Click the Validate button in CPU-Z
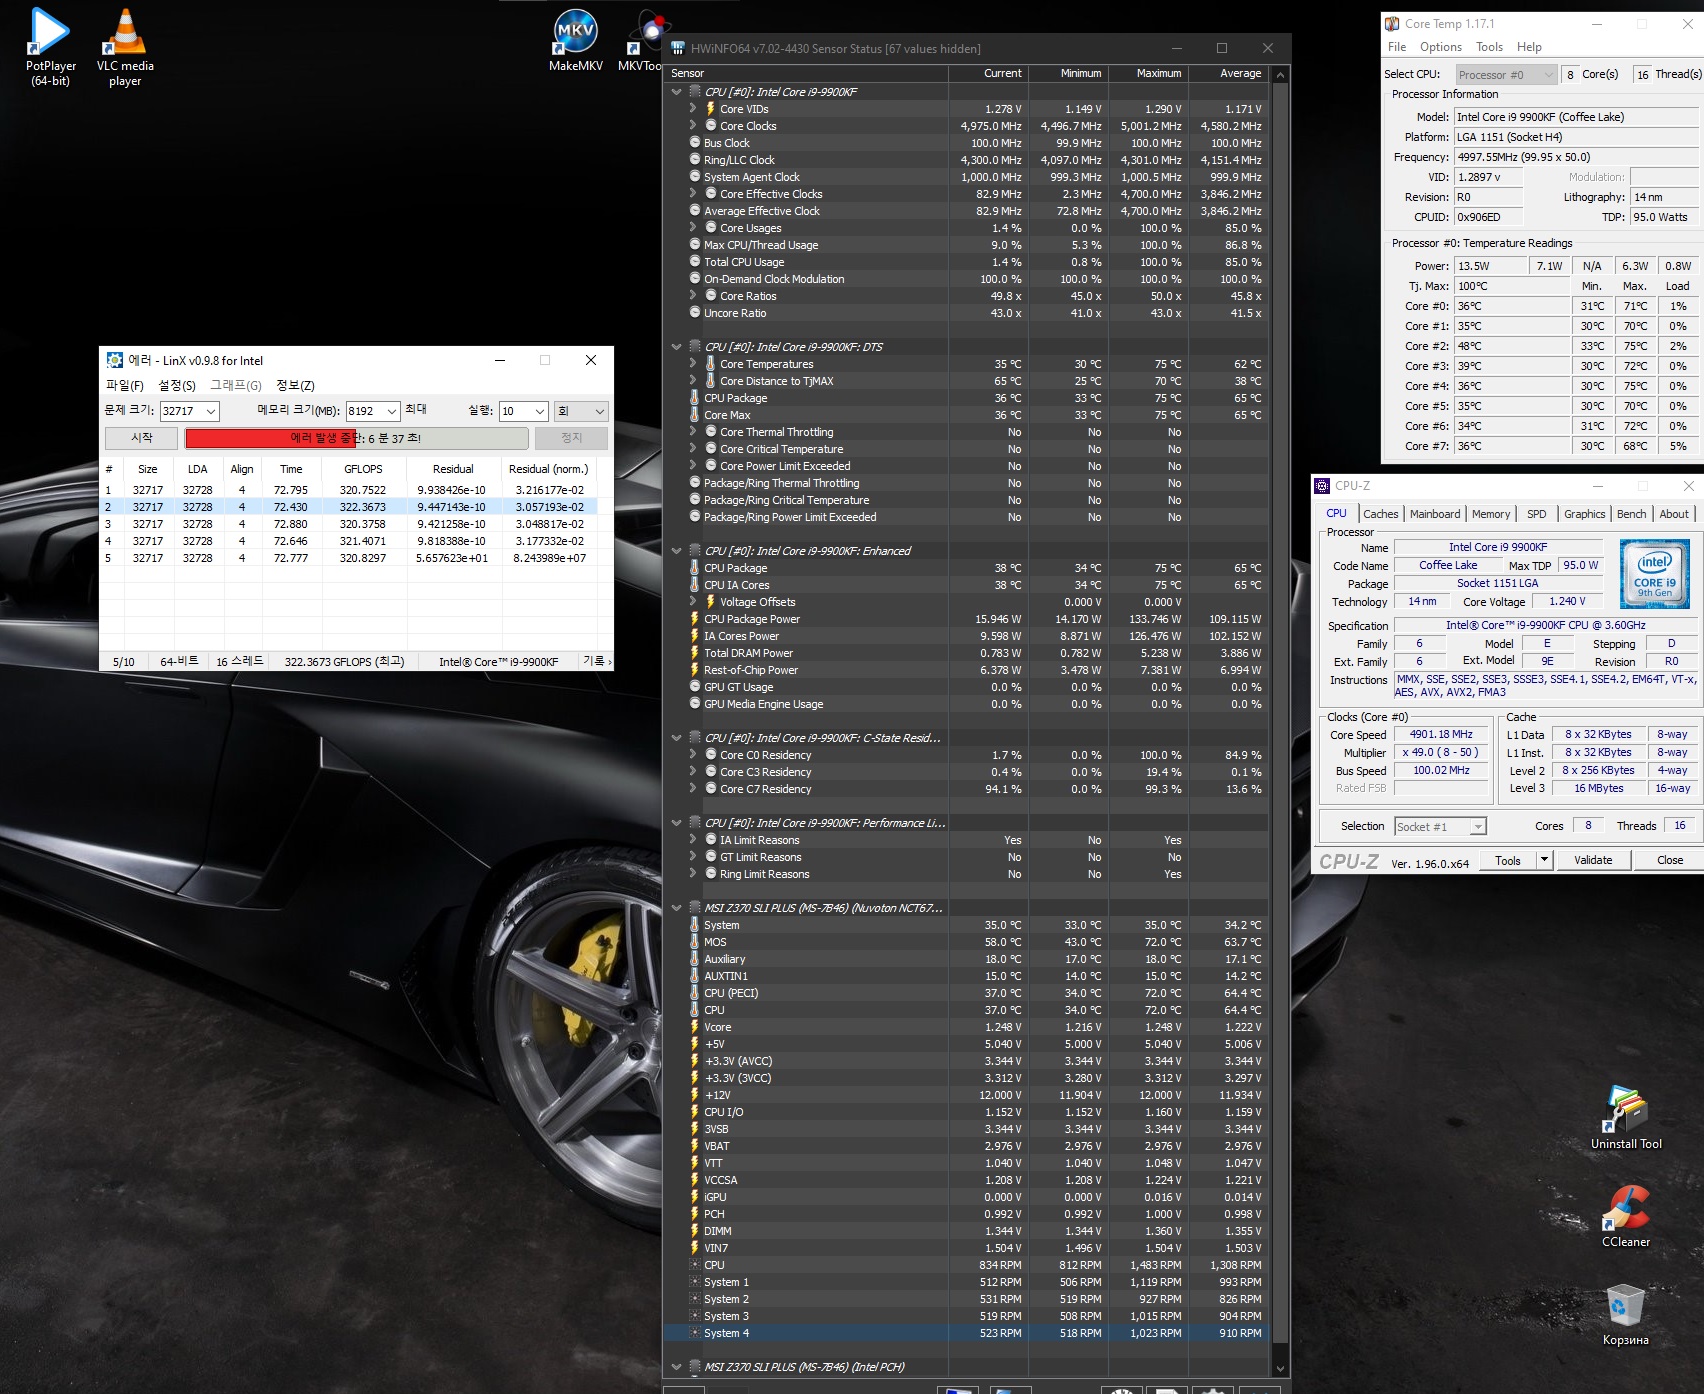The width and height of the screenshot is (1704, 1394). pyautogui.click(x=1592, y=860)
